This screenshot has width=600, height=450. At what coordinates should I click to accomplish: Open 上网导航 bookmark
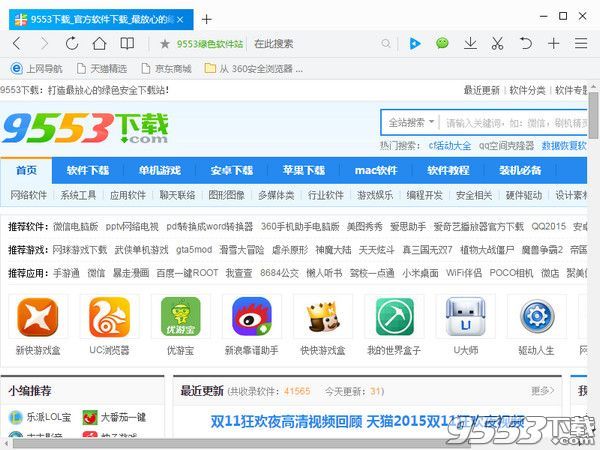click(x=36, y=69)
